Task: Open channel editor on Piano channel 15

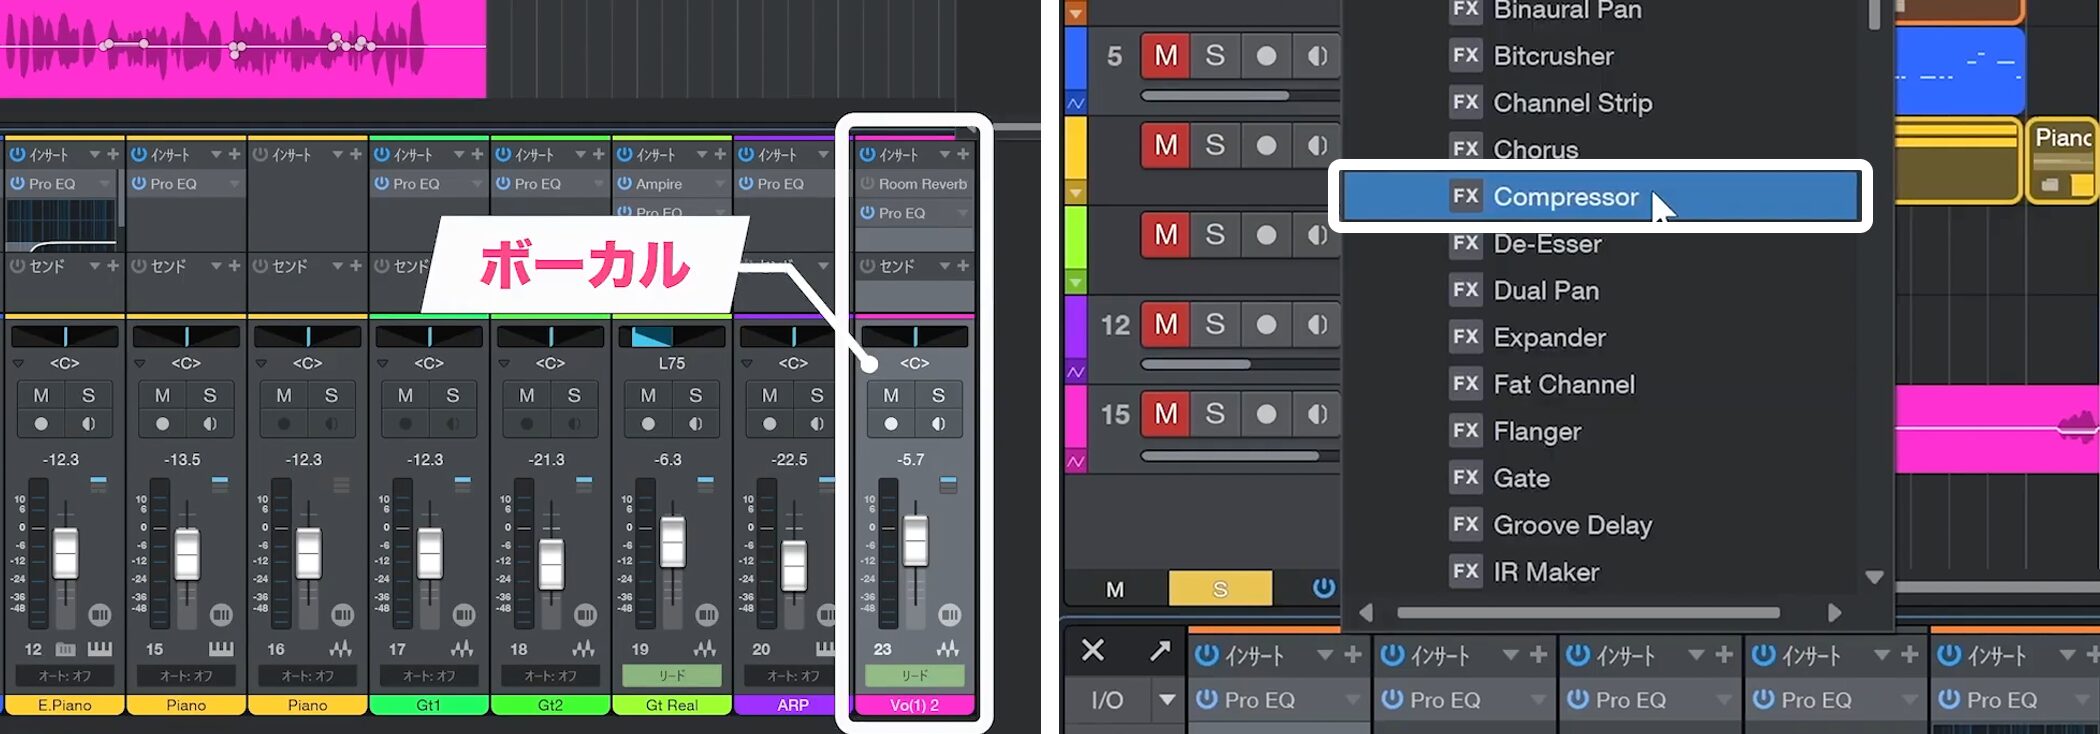Action: pyautogui.click(x=221, y=614)
